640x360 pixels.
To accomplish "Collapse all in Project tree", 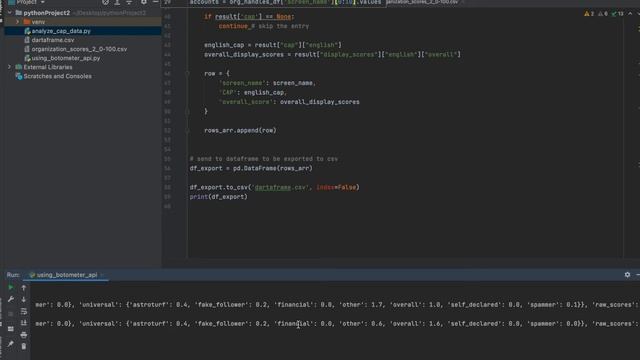I will tap(129, 2).
